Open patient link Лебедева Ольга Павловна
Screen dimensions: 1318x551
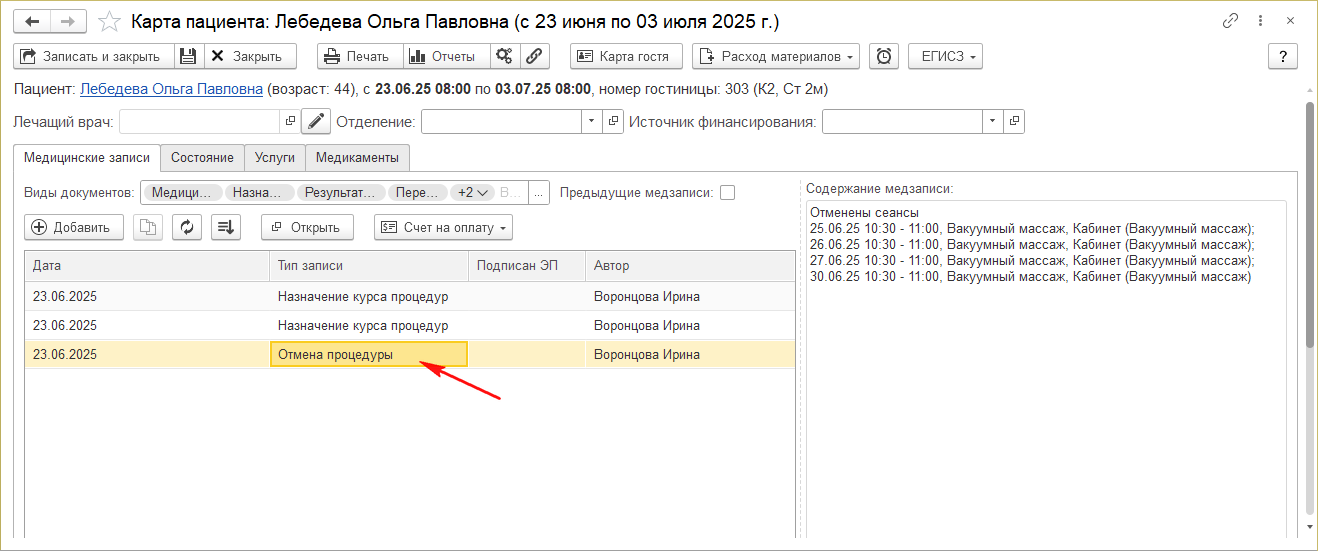tap(171, 89)
